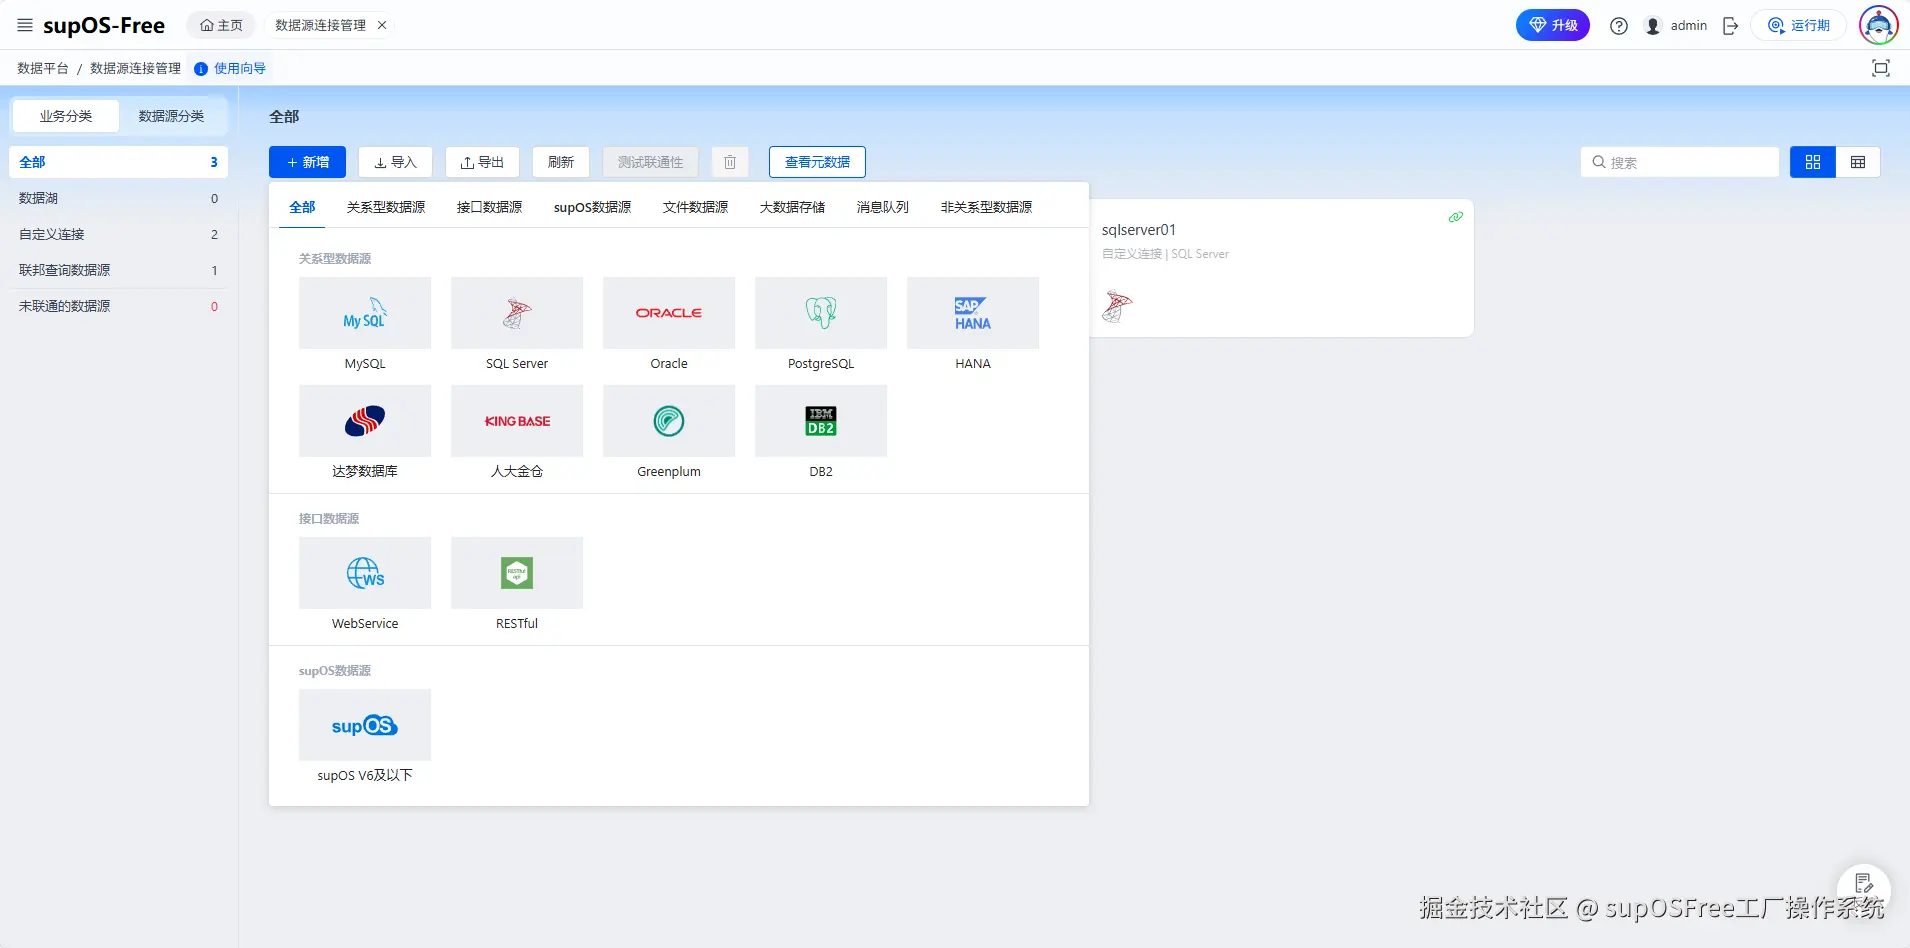Click the logout icon next to admin

point(1731,26)
